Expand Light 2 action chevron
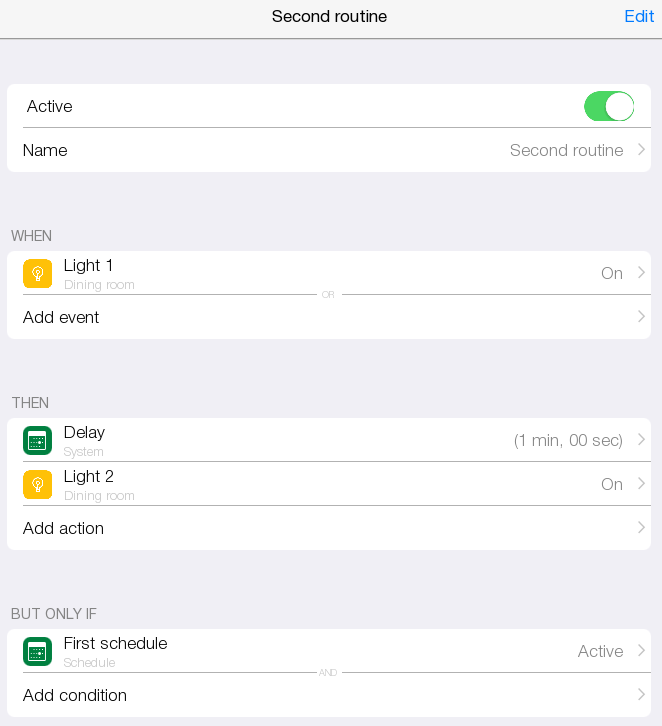The height and width of the screenshot is (726, 662). click(x=641, y=484)
